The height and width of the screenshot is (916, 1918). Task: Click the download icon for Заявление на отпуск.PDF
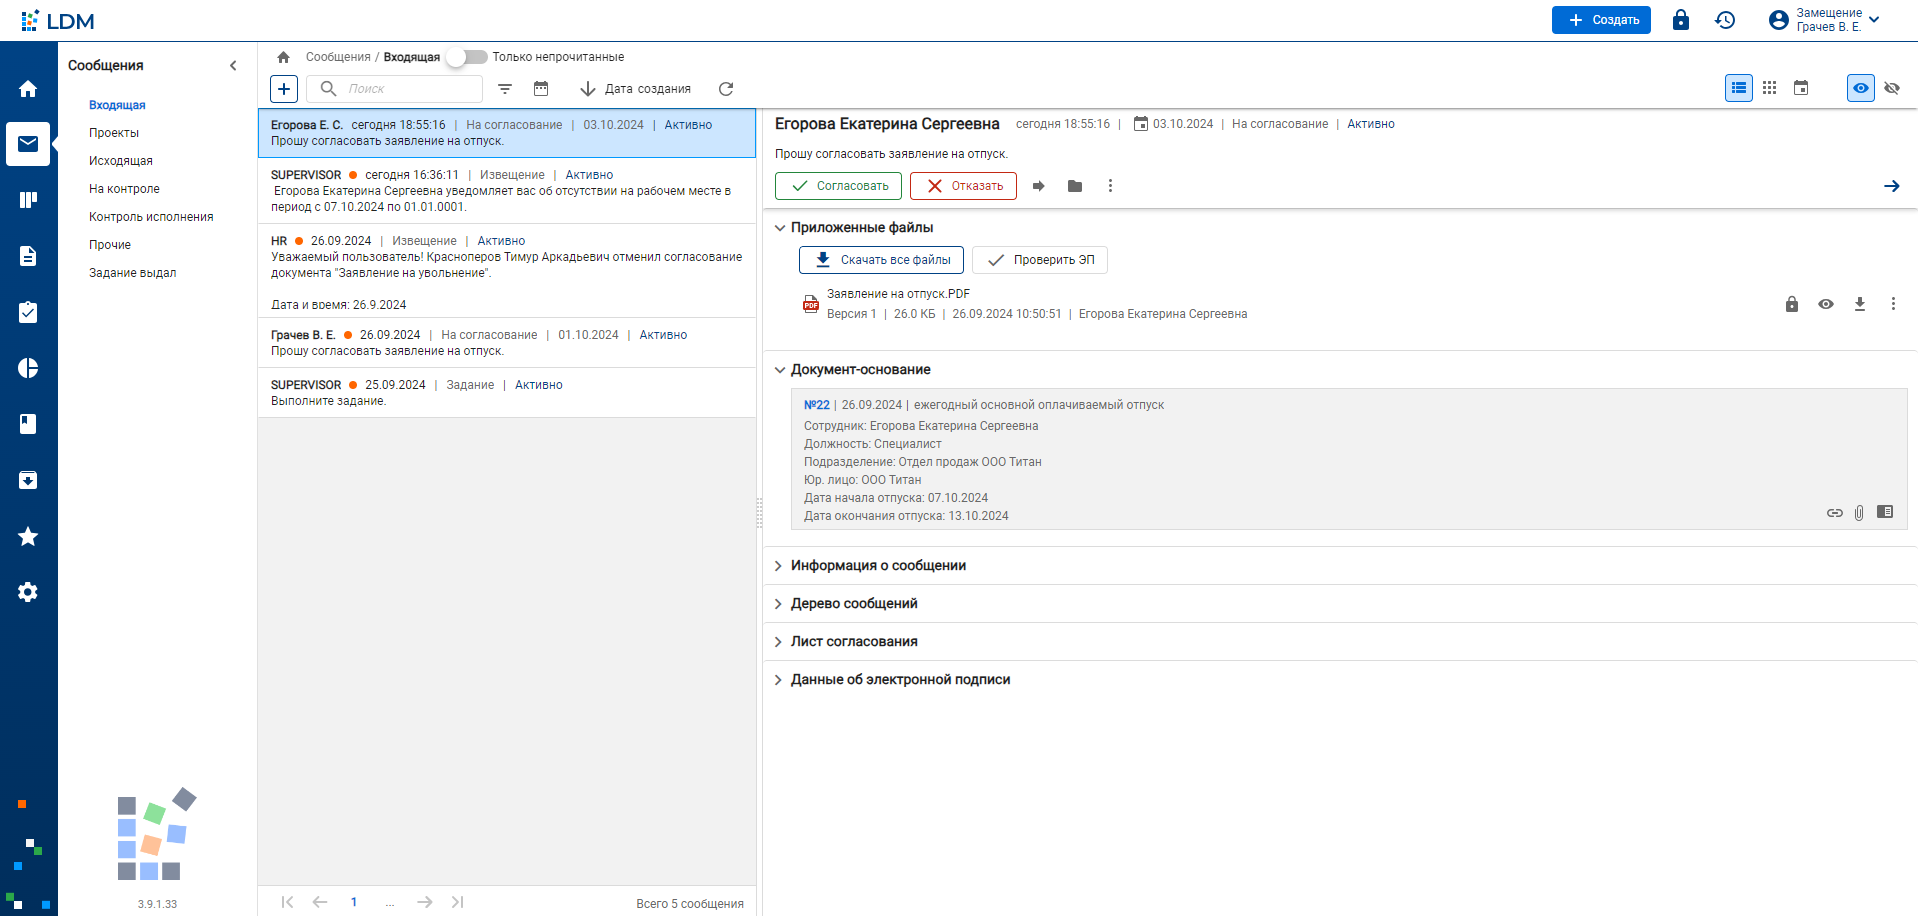(1860, 305)
